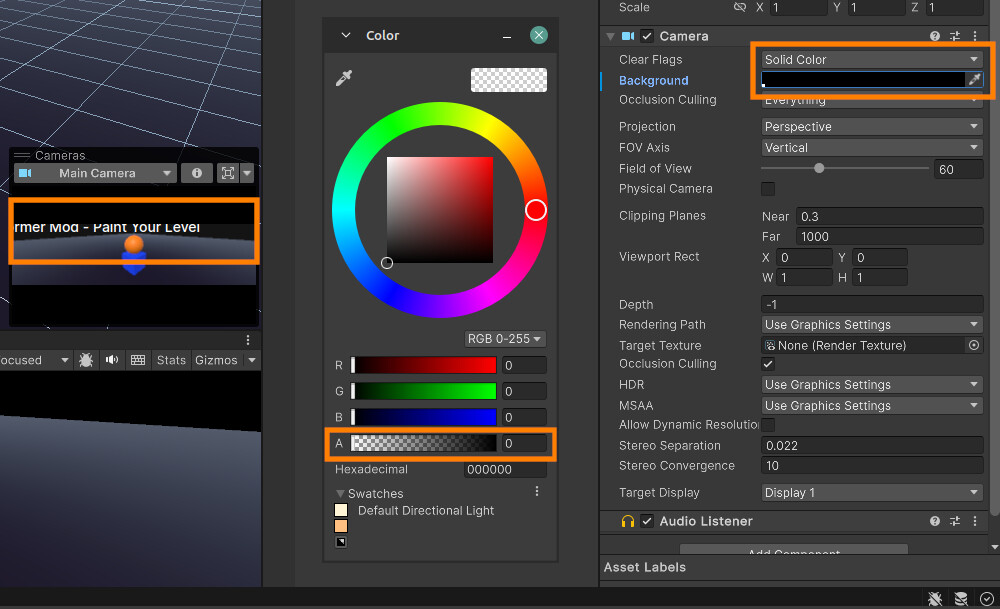The width and height of the screenshot is (1000, 609).
Task: Open the Gizmos dropdown arrow
Action: (252, 360)
